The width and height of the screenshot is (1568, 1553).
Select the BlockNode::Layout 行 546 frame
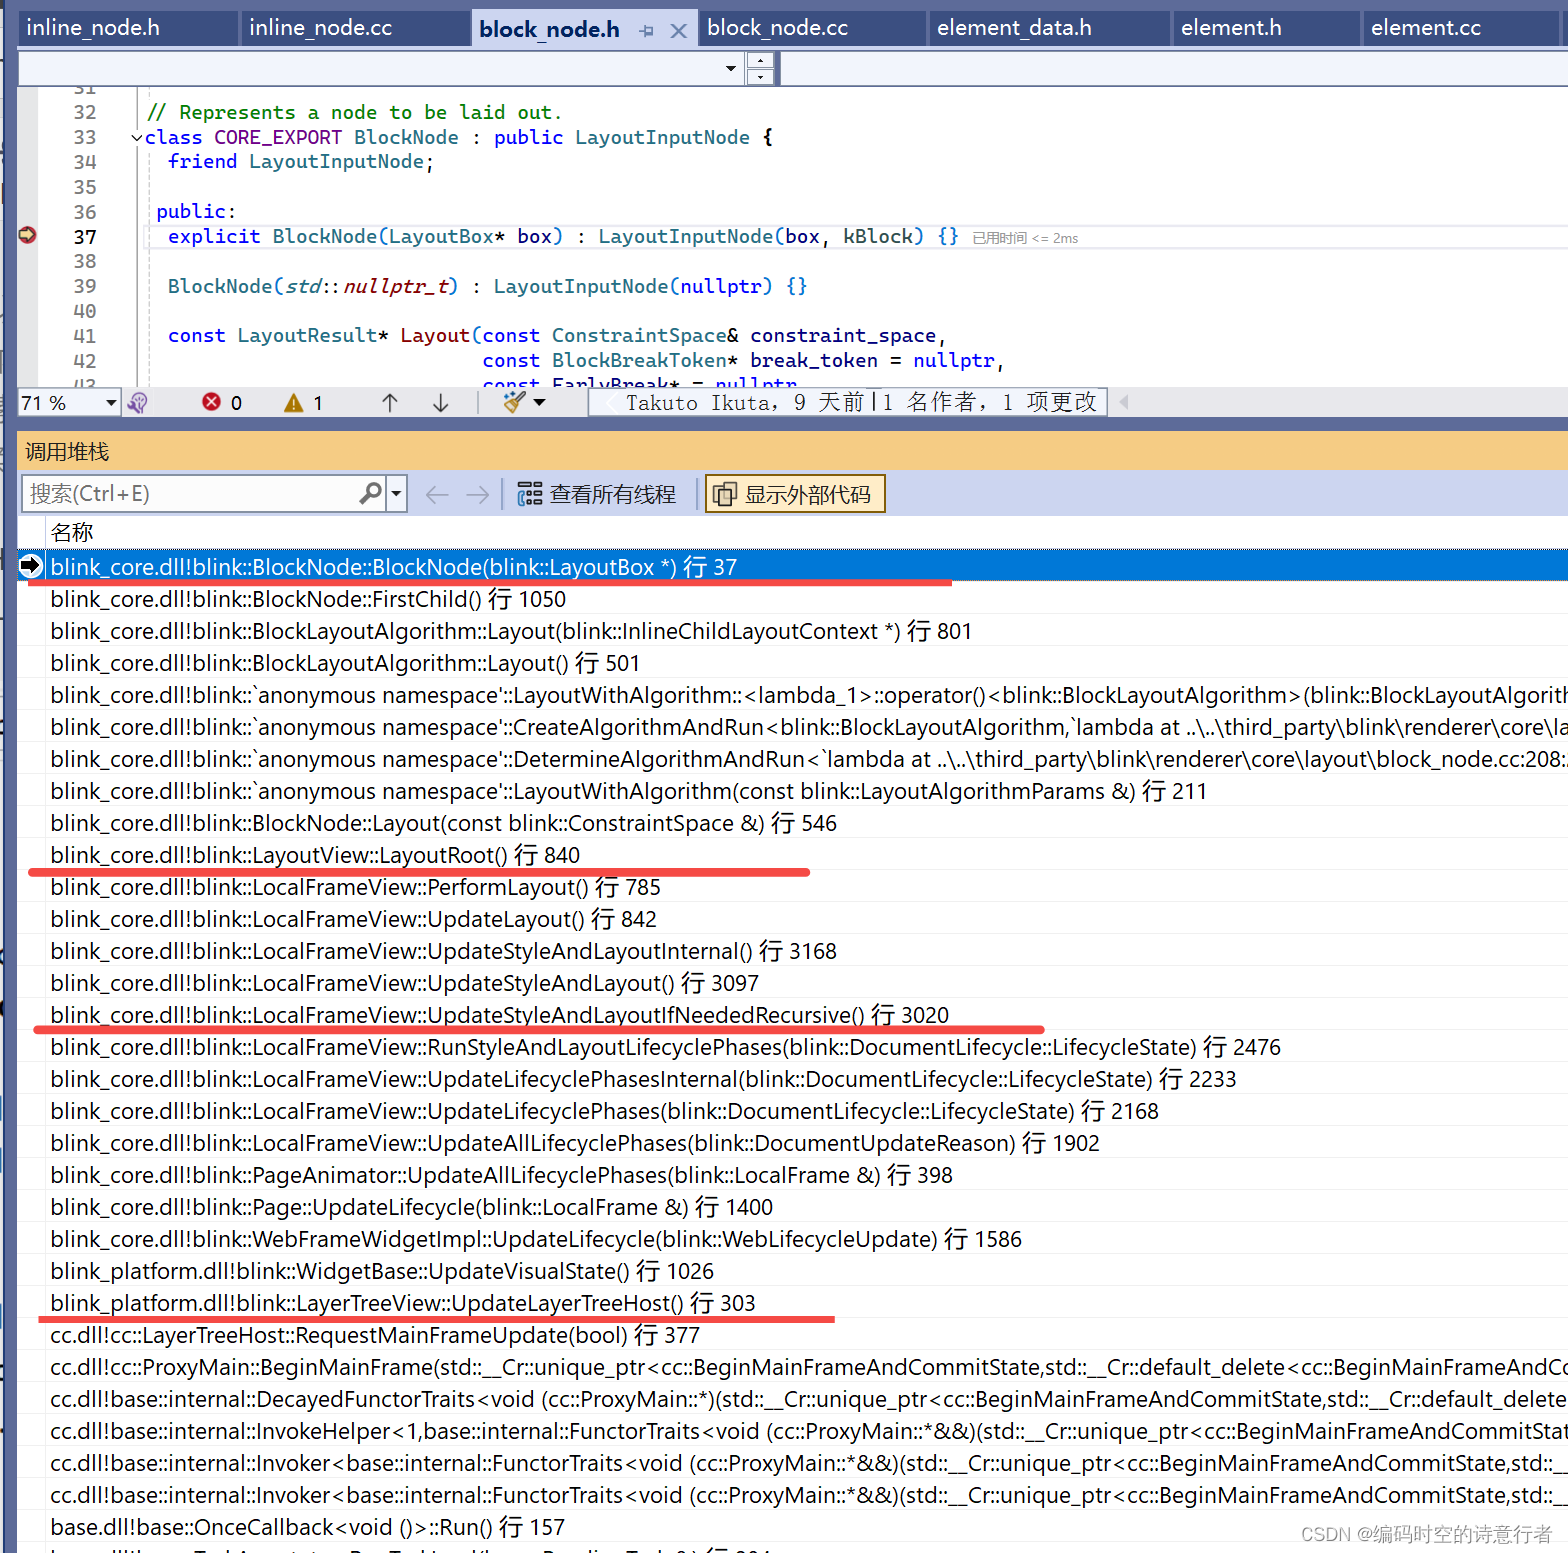[807, 823]
